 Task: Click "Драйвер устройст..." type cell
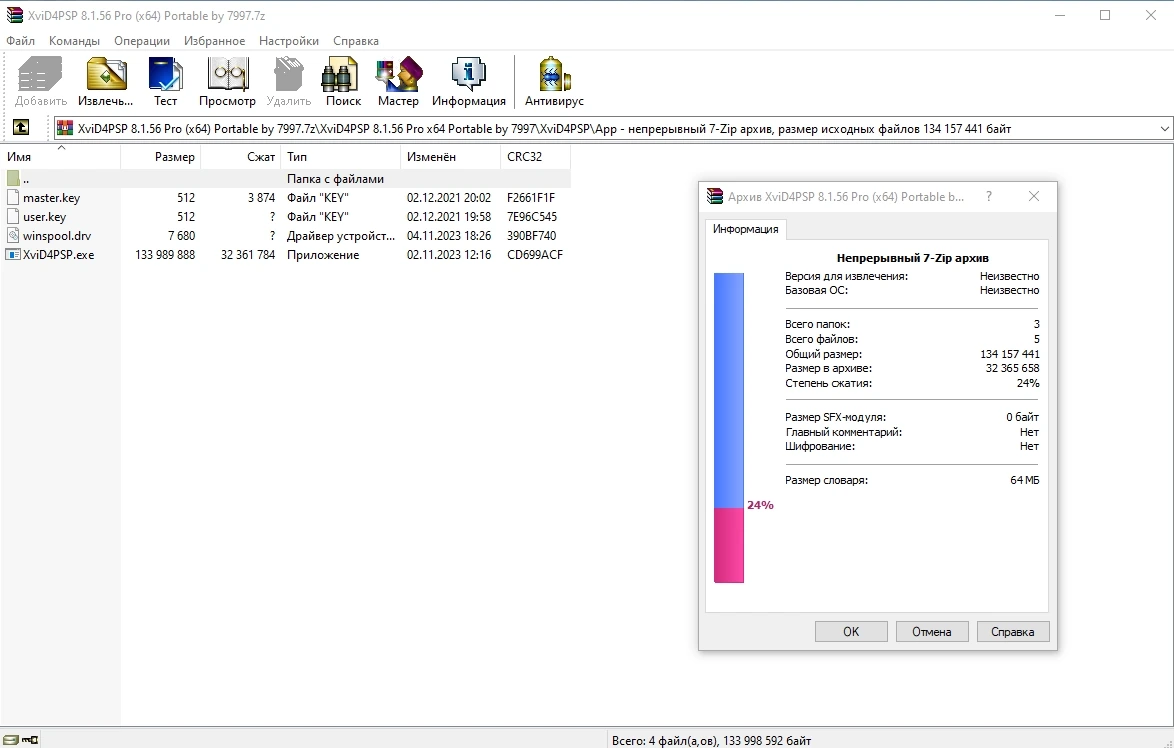point(341,235)
